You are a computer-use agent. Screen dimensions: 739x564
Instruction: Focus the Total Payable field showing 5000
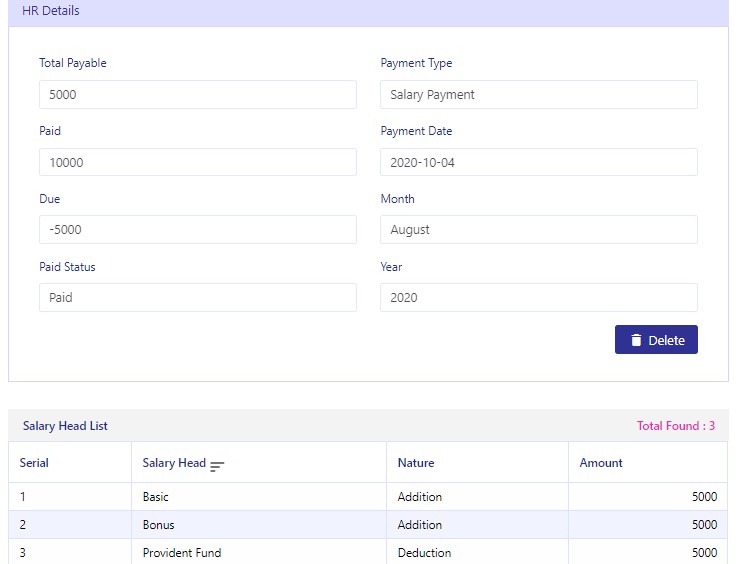click(x=198, y=95)
